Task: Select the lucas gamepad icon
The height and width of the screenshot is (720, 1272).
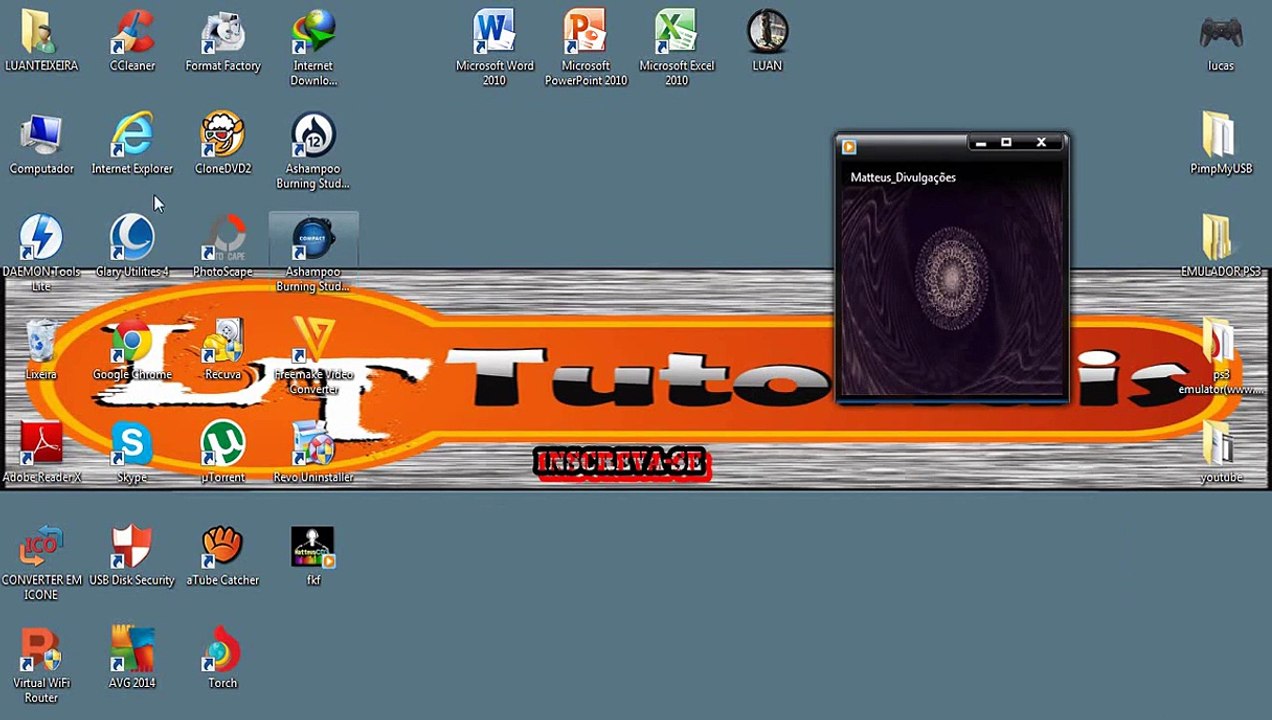Action: (x=1221, y=40)
